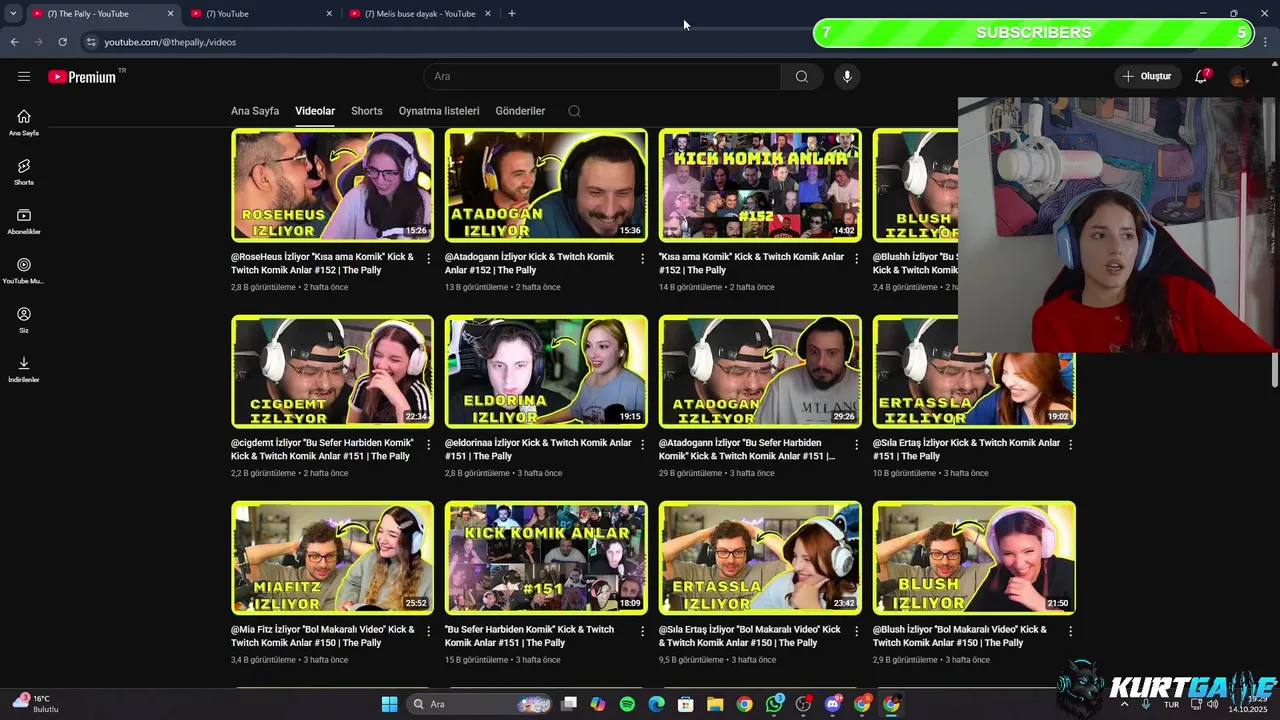Open the eldorinaa İzliyor #151 video title

coord(538,450)
